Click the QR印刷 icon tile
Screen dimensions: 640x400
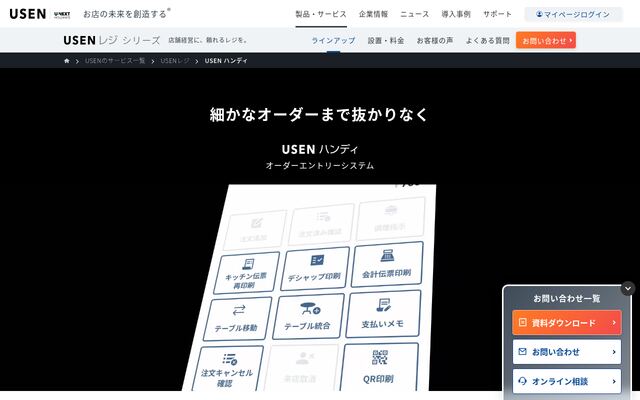[379, 367]
